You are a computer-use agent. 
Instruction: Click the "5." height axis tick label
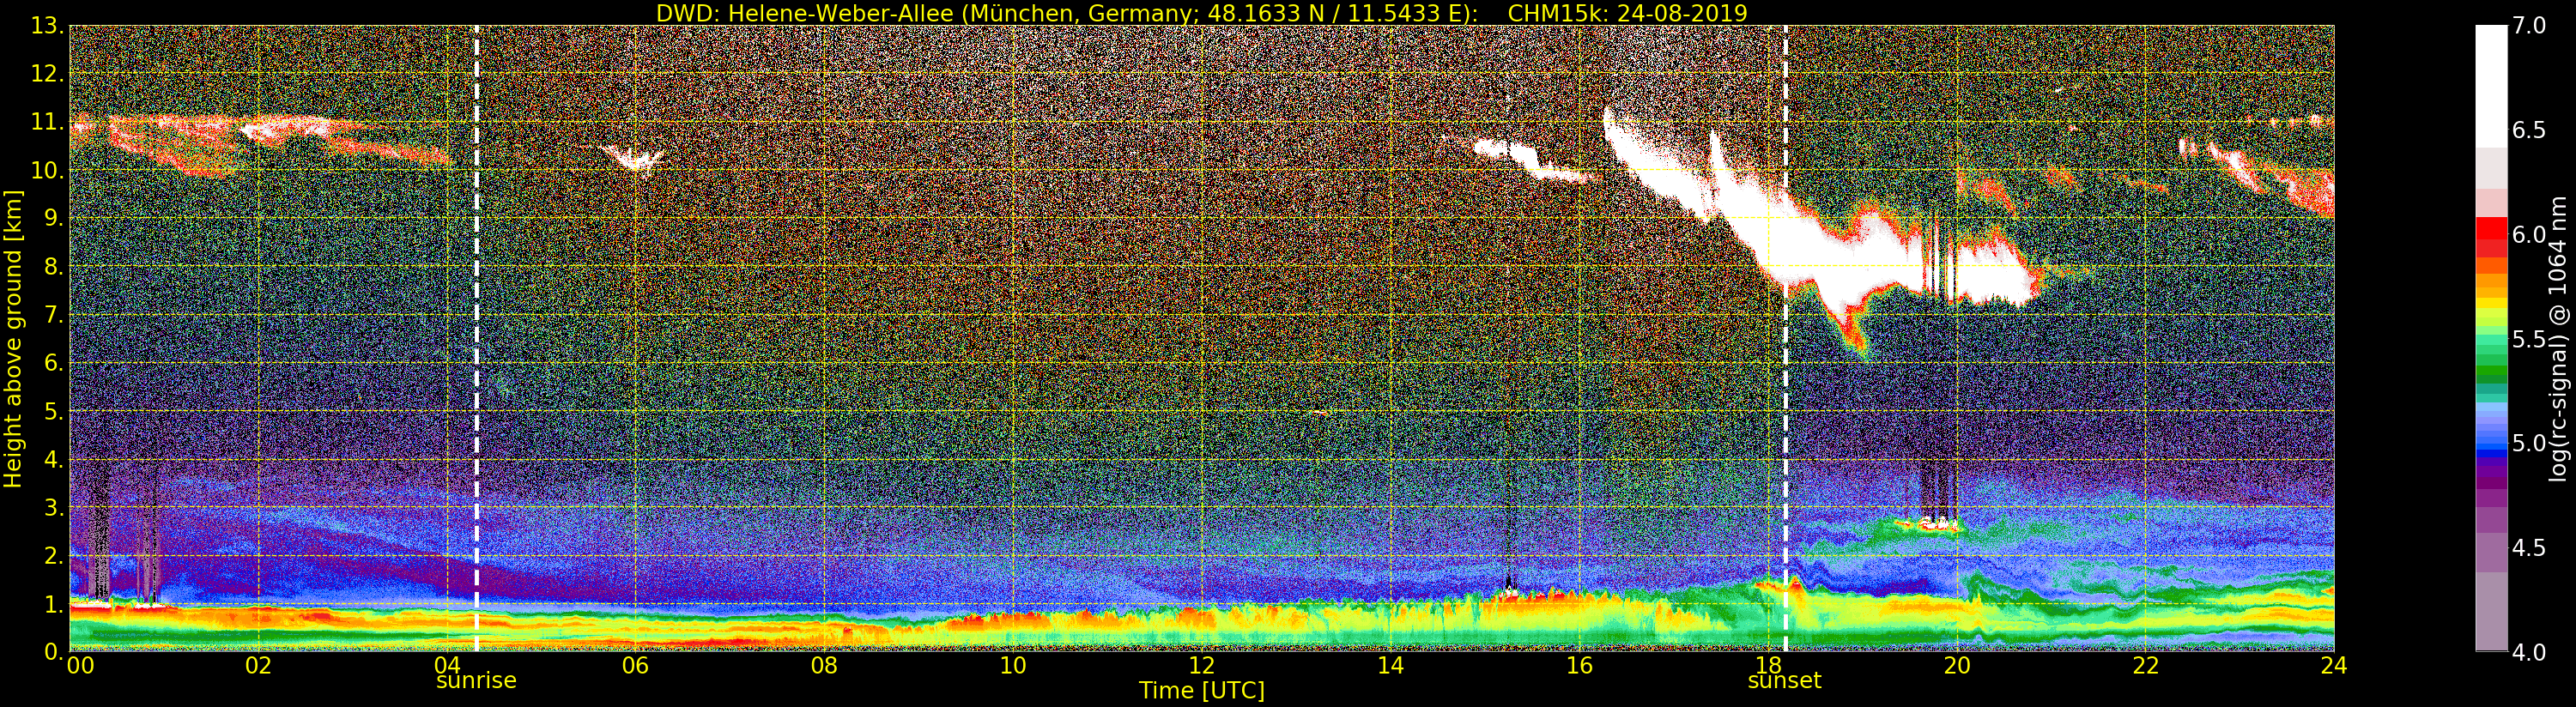[54, 411]
